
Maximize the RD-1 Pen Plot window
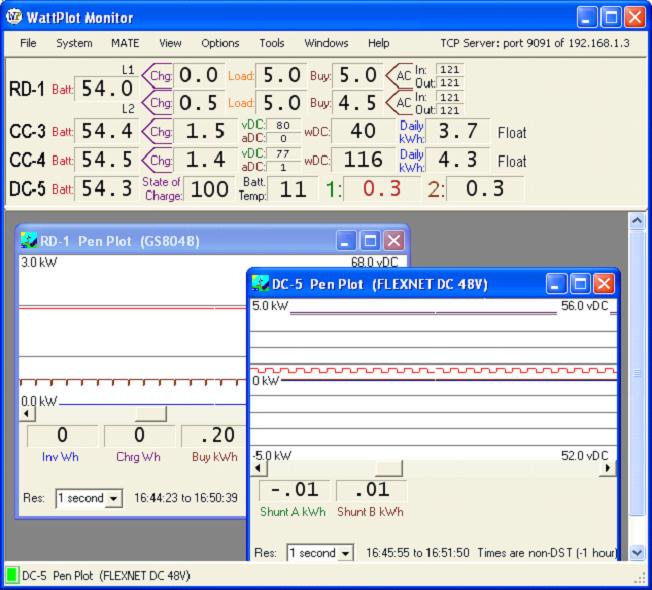370,240
